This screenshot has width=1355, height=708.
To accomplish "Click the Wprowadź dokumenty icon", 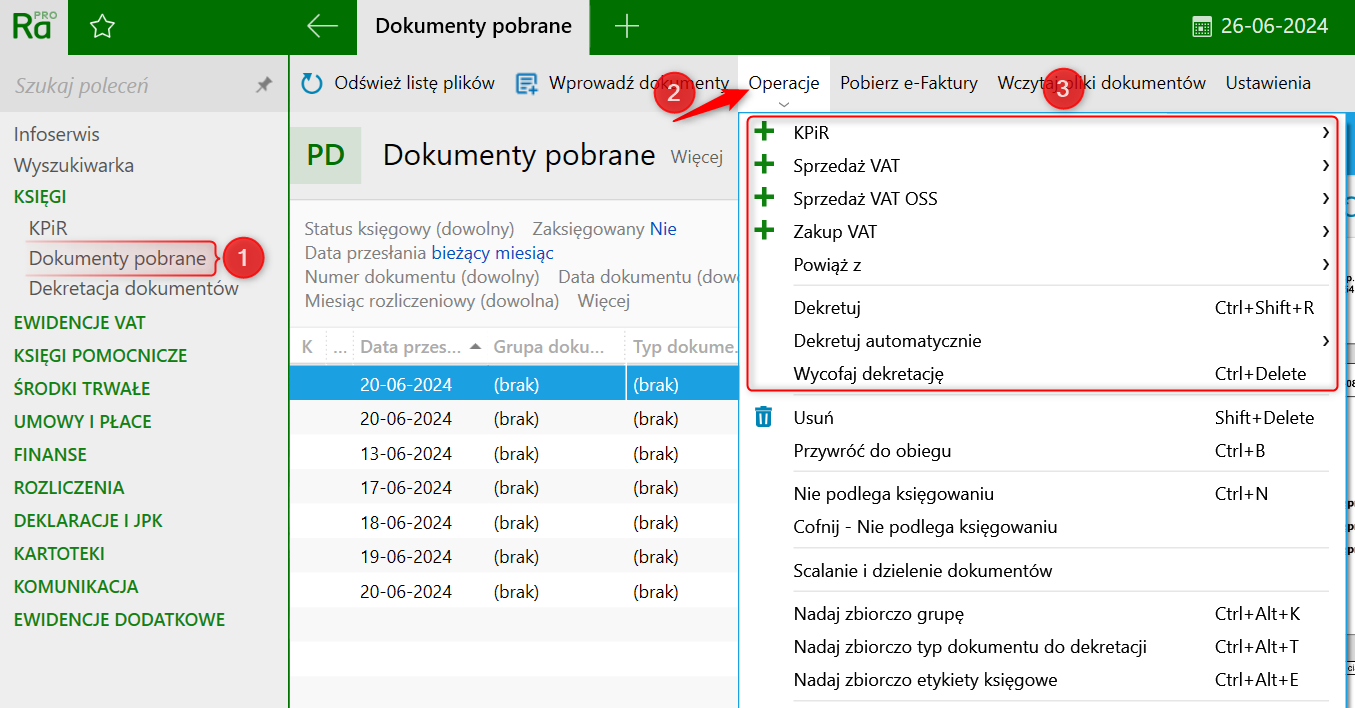I will (527, 84).
